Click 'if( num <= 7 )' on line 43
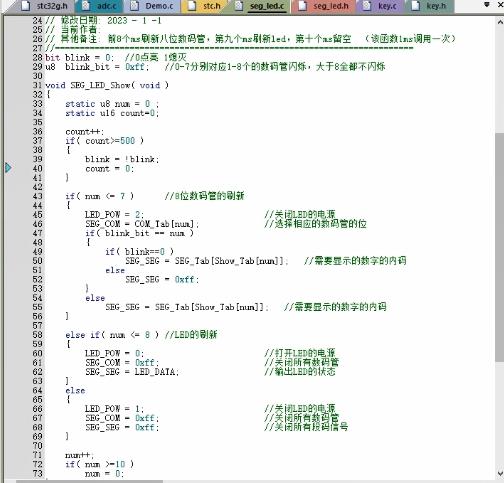Screen dimensions: 504x483 [99, 196]
